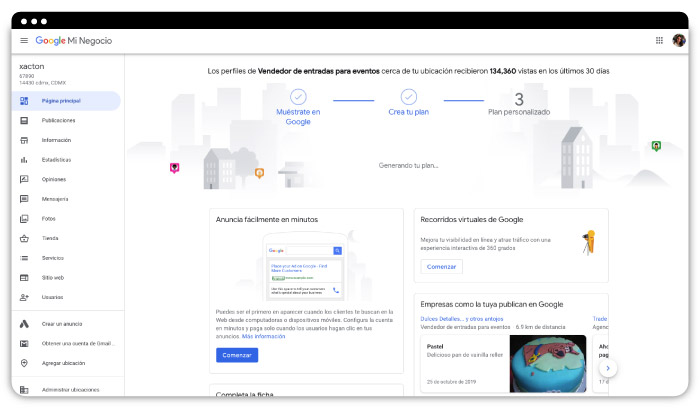Image resolution: width=700 pixels, height=408 pixels.
Task: Open Servicios section label
Action: pyautogui.click(x=53, y=258)
